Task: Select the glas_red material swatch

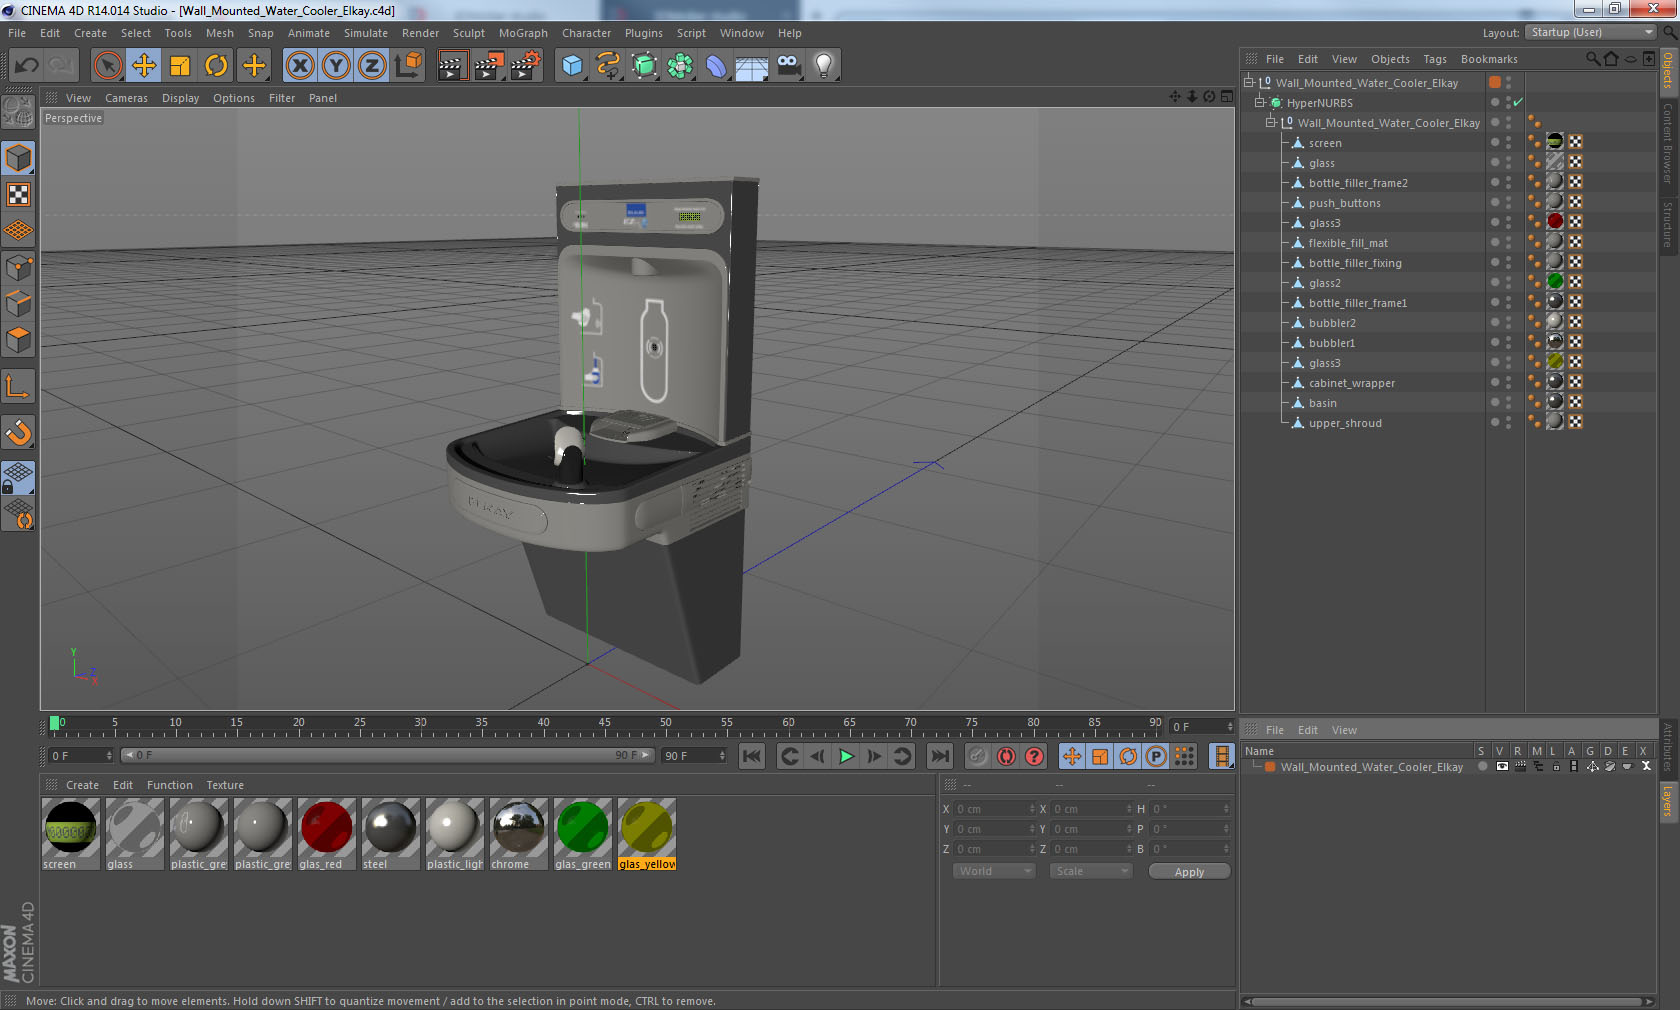Action: 326,833
